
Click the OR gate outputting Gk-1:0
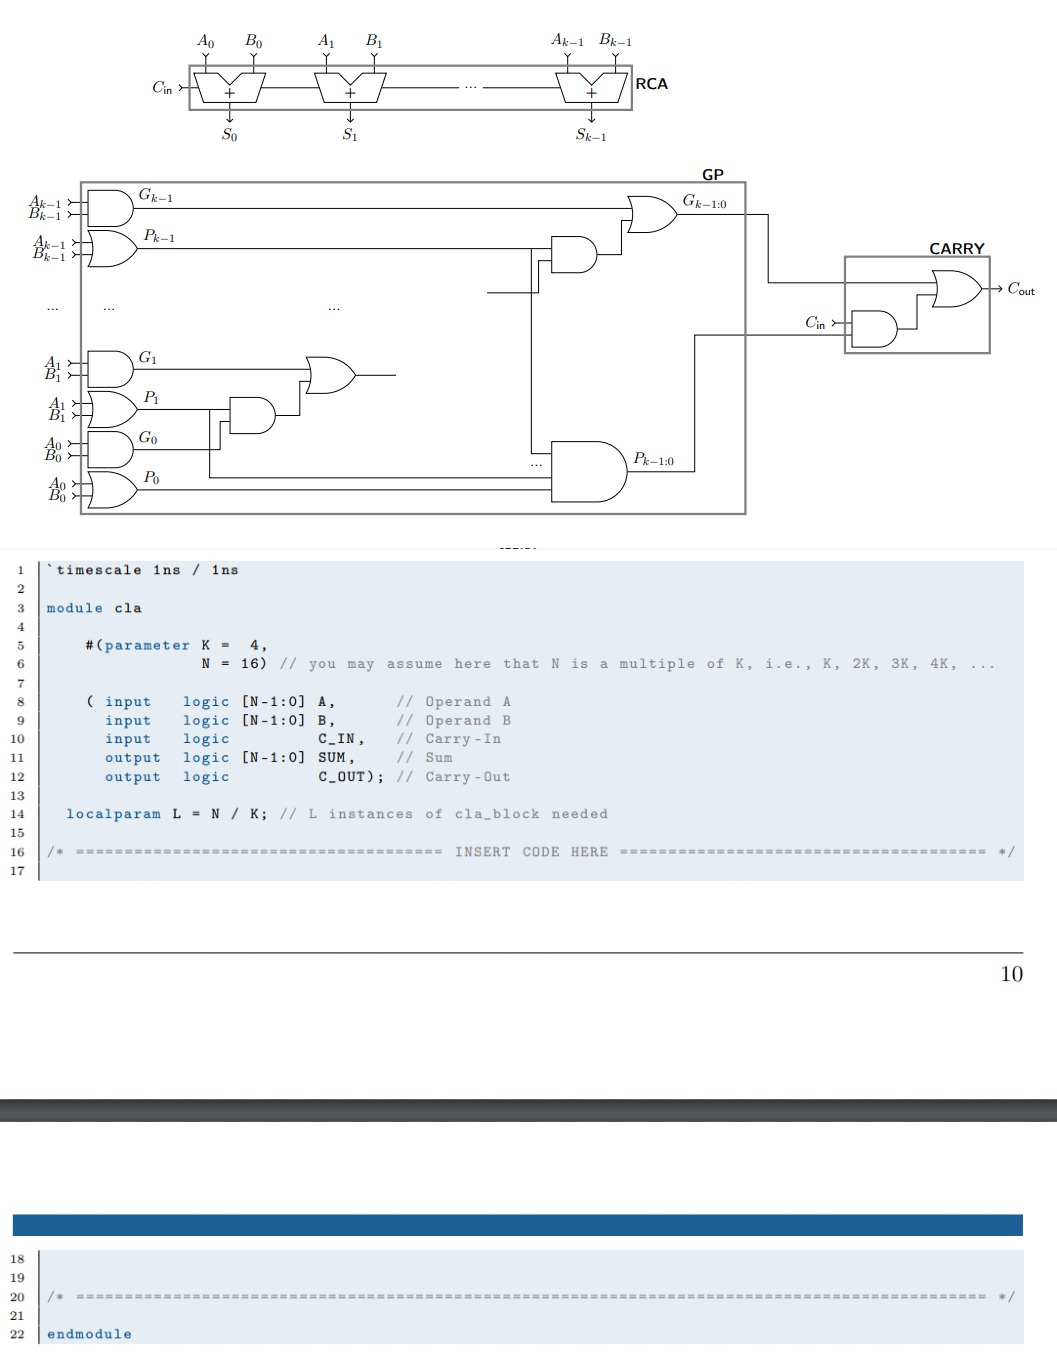pyautogui.click(x=651, y=213)
